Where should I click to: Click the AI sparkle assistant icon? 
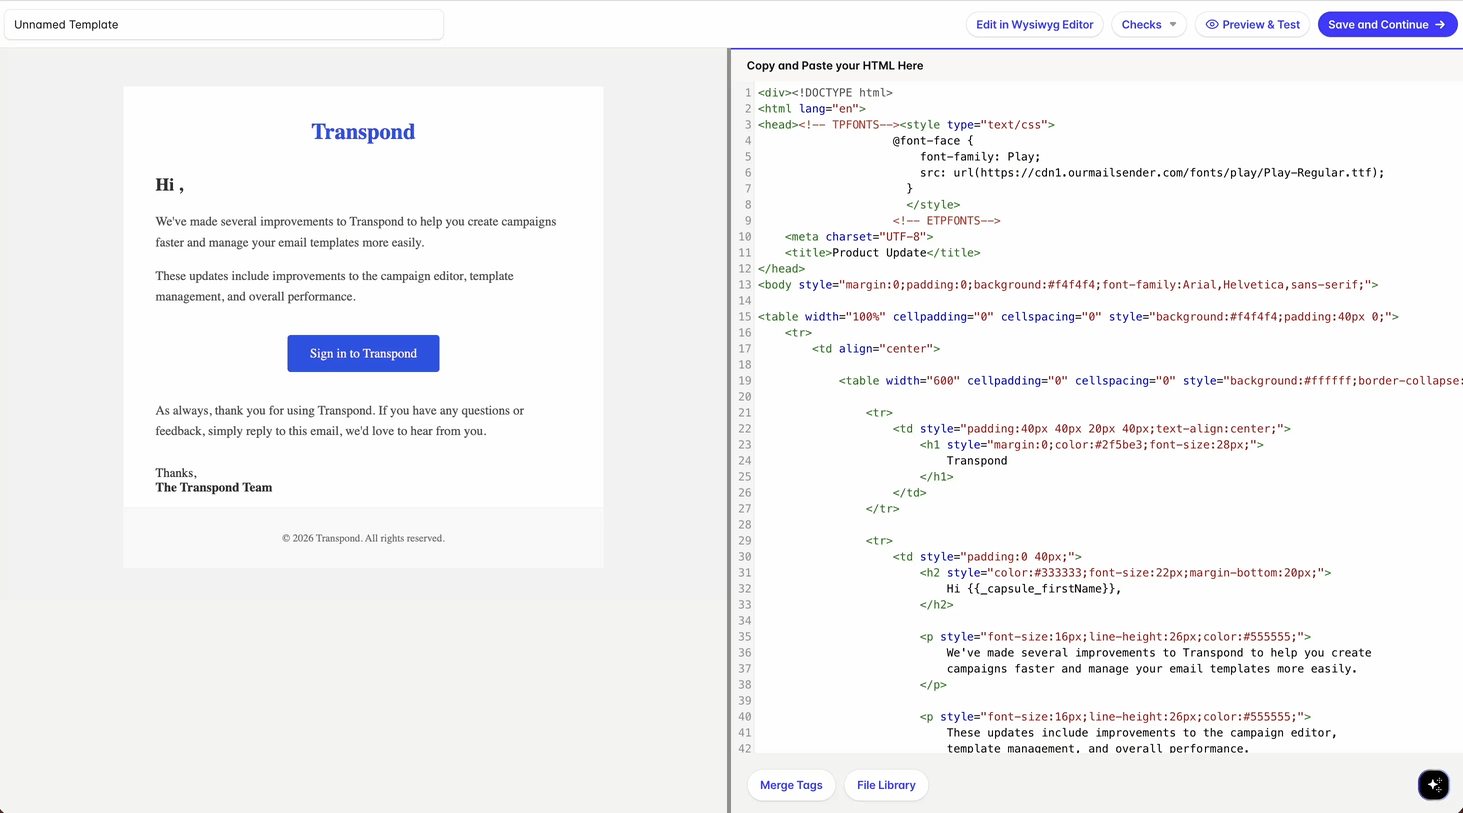1433,785
